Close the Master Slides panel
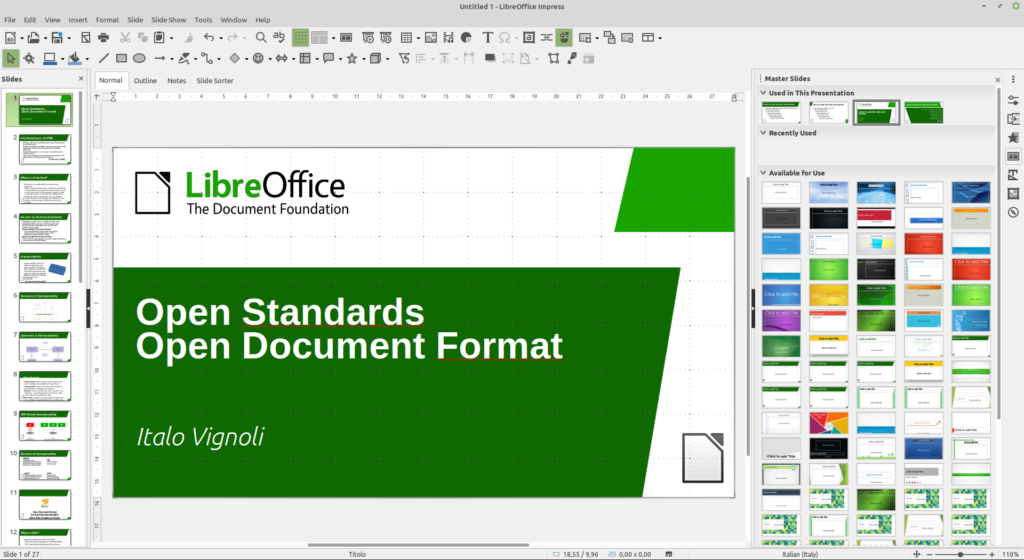1024x560 pixels. tap(997, 80)
